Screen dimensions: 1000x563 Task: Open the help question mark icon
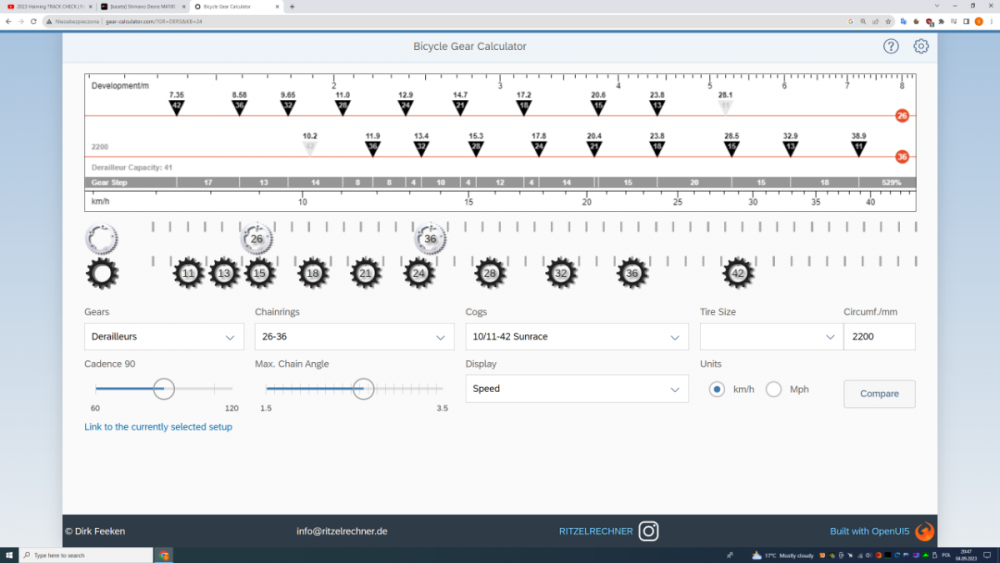pos(891,46)
